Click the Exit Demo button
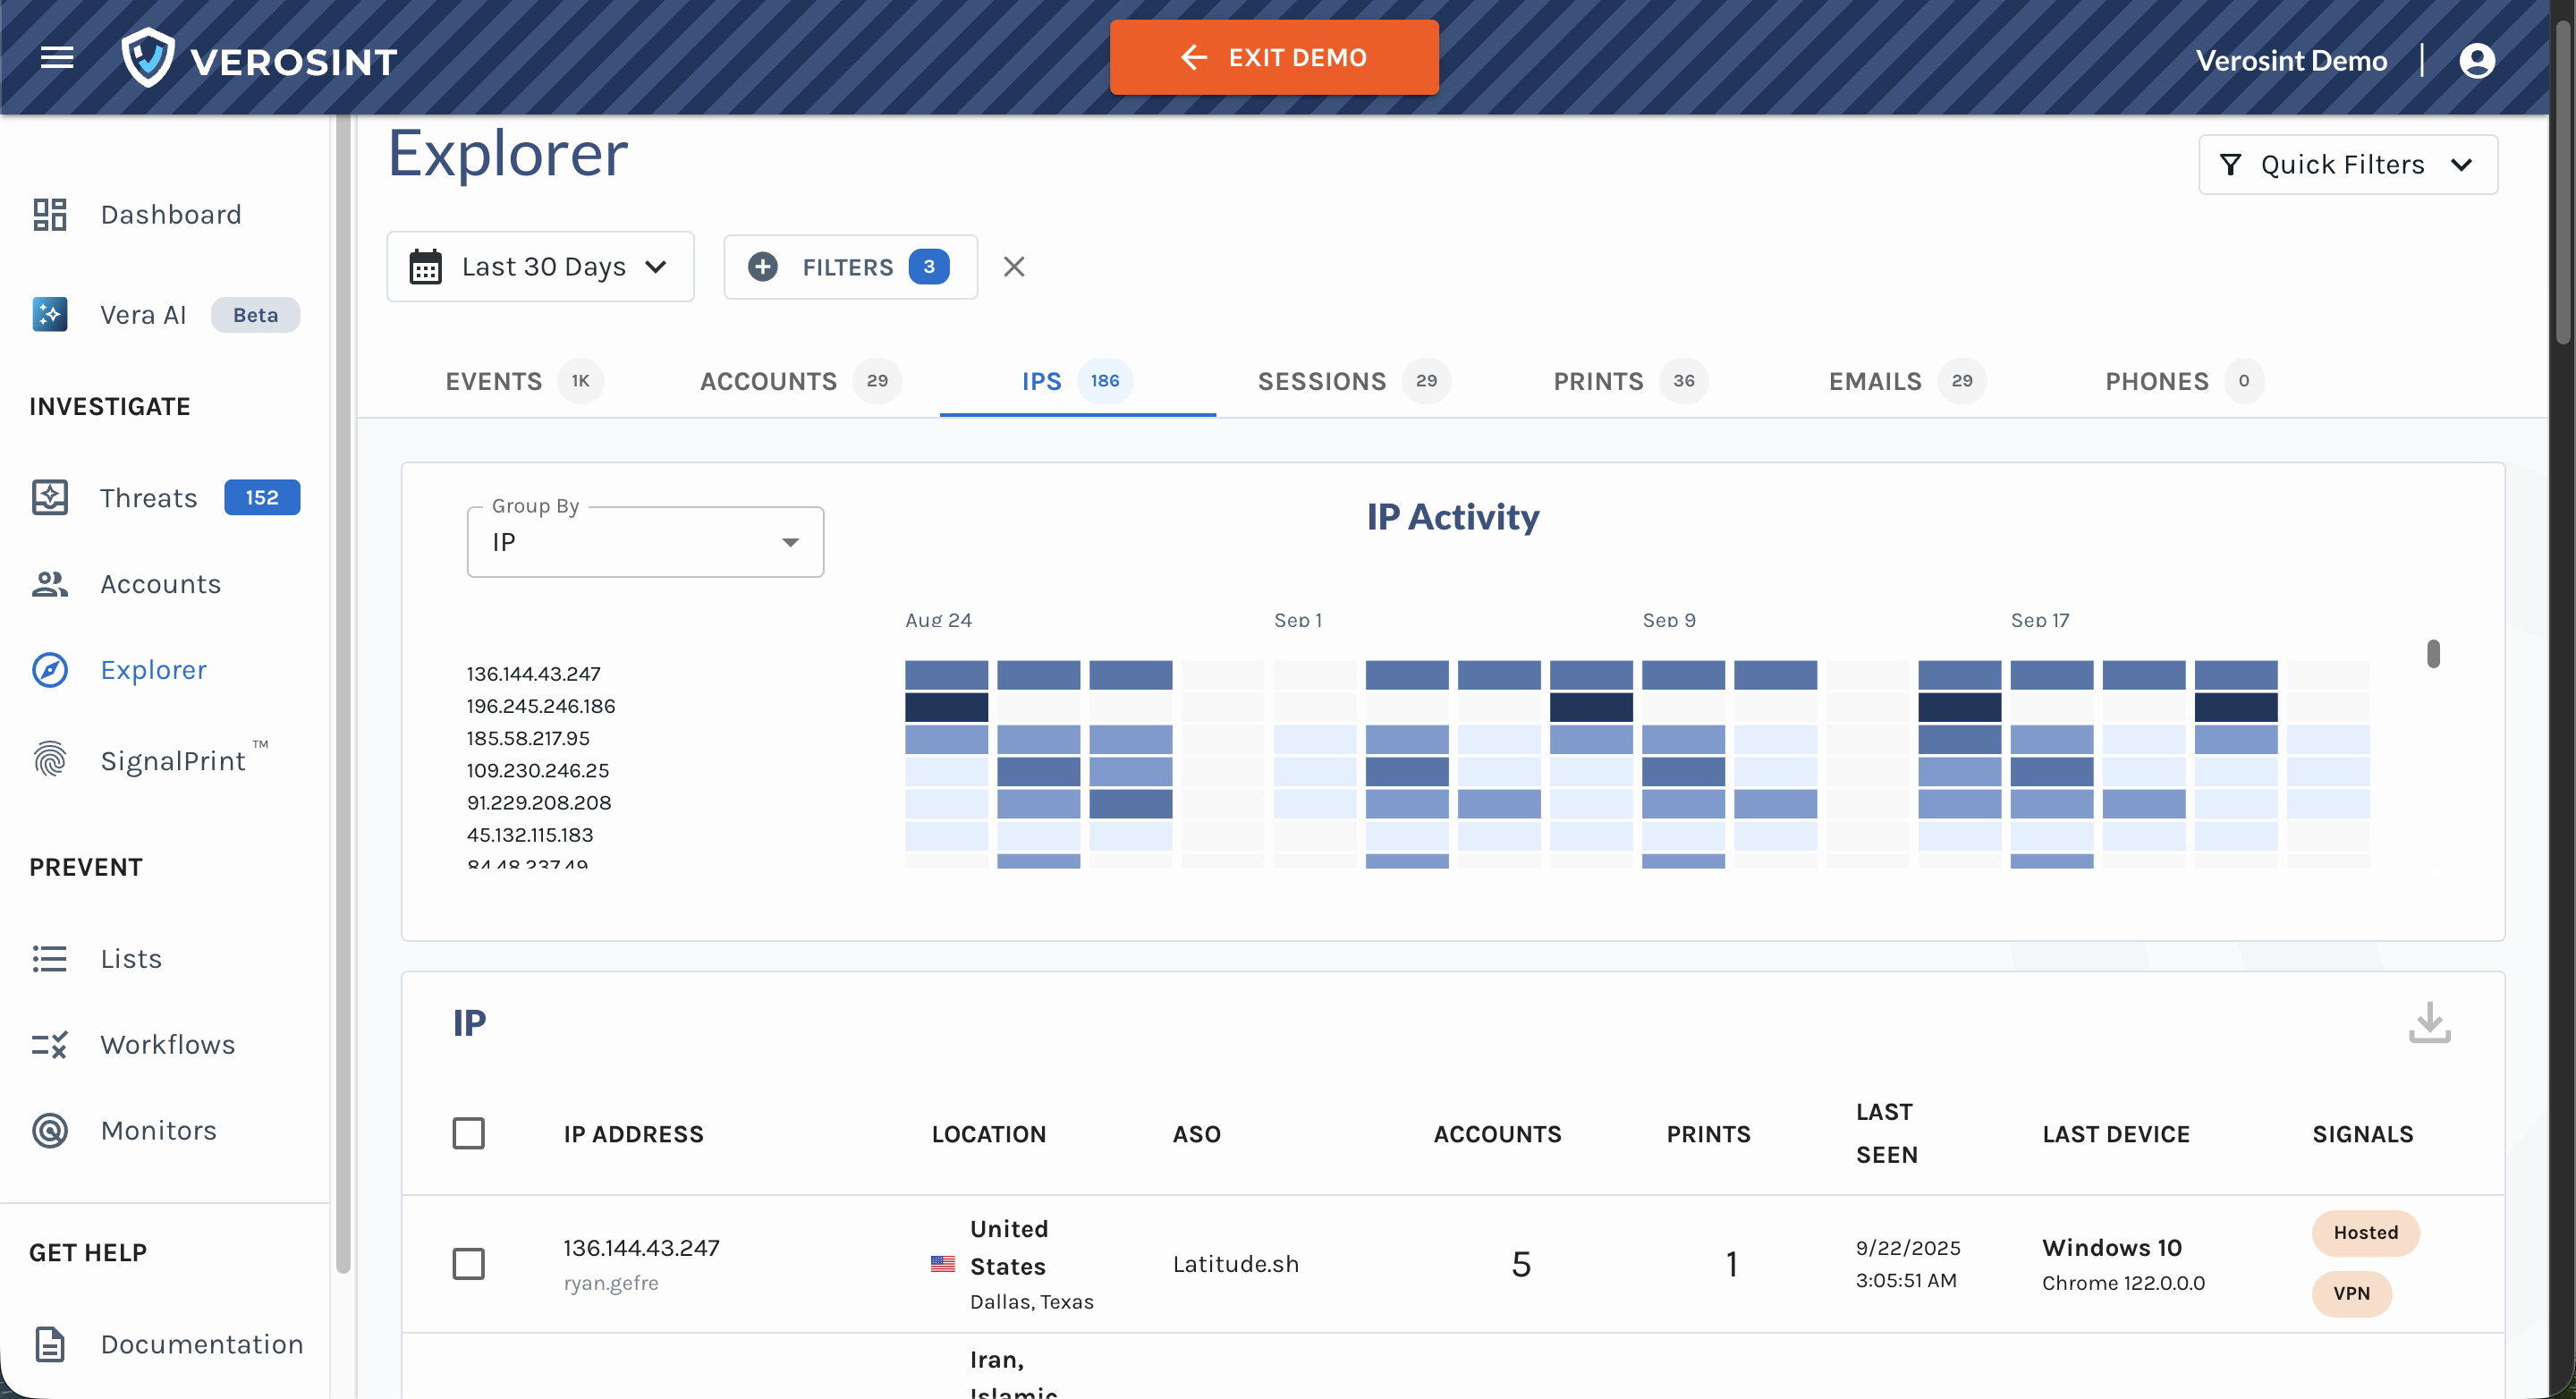The width and height of the screenshot is (2576, 1399). 1273,58
